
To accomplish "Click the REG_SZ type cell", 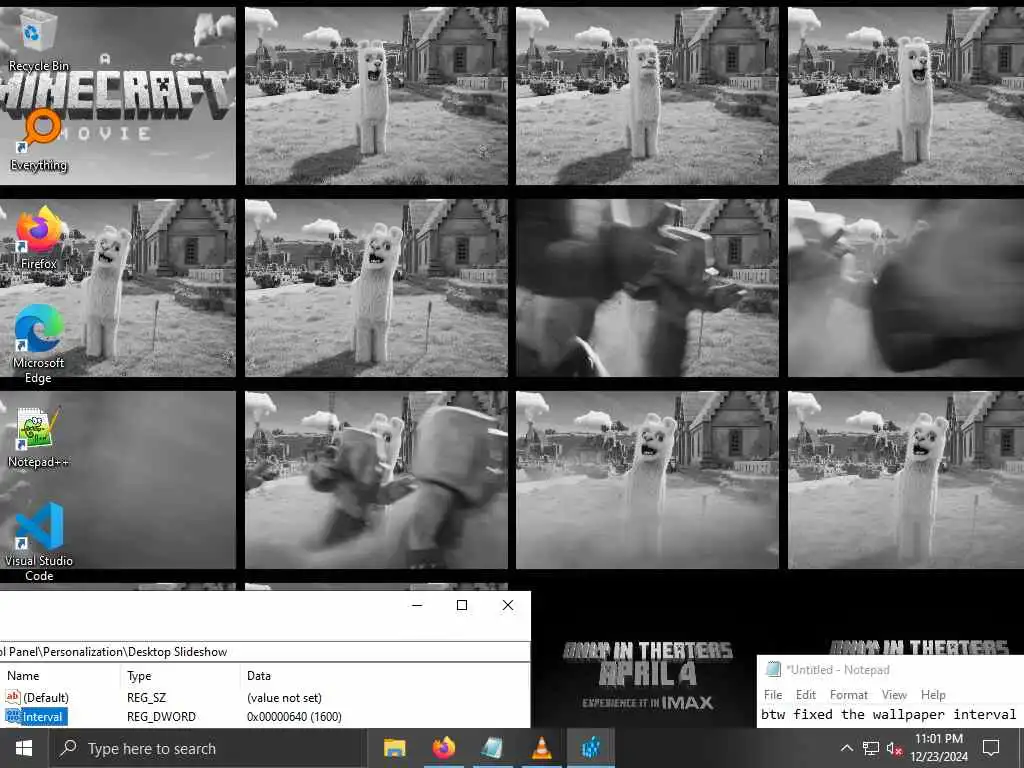I will coord(146,697).
